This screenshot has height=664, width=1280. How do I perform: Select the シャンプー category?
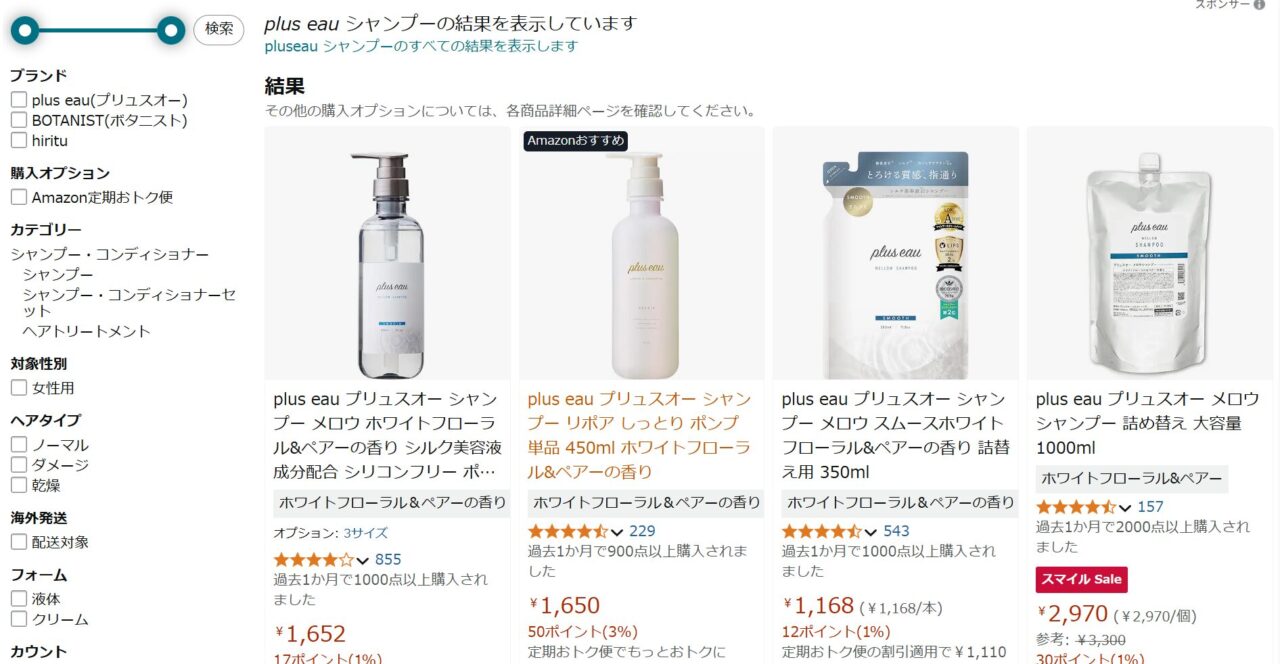point(58,274)
